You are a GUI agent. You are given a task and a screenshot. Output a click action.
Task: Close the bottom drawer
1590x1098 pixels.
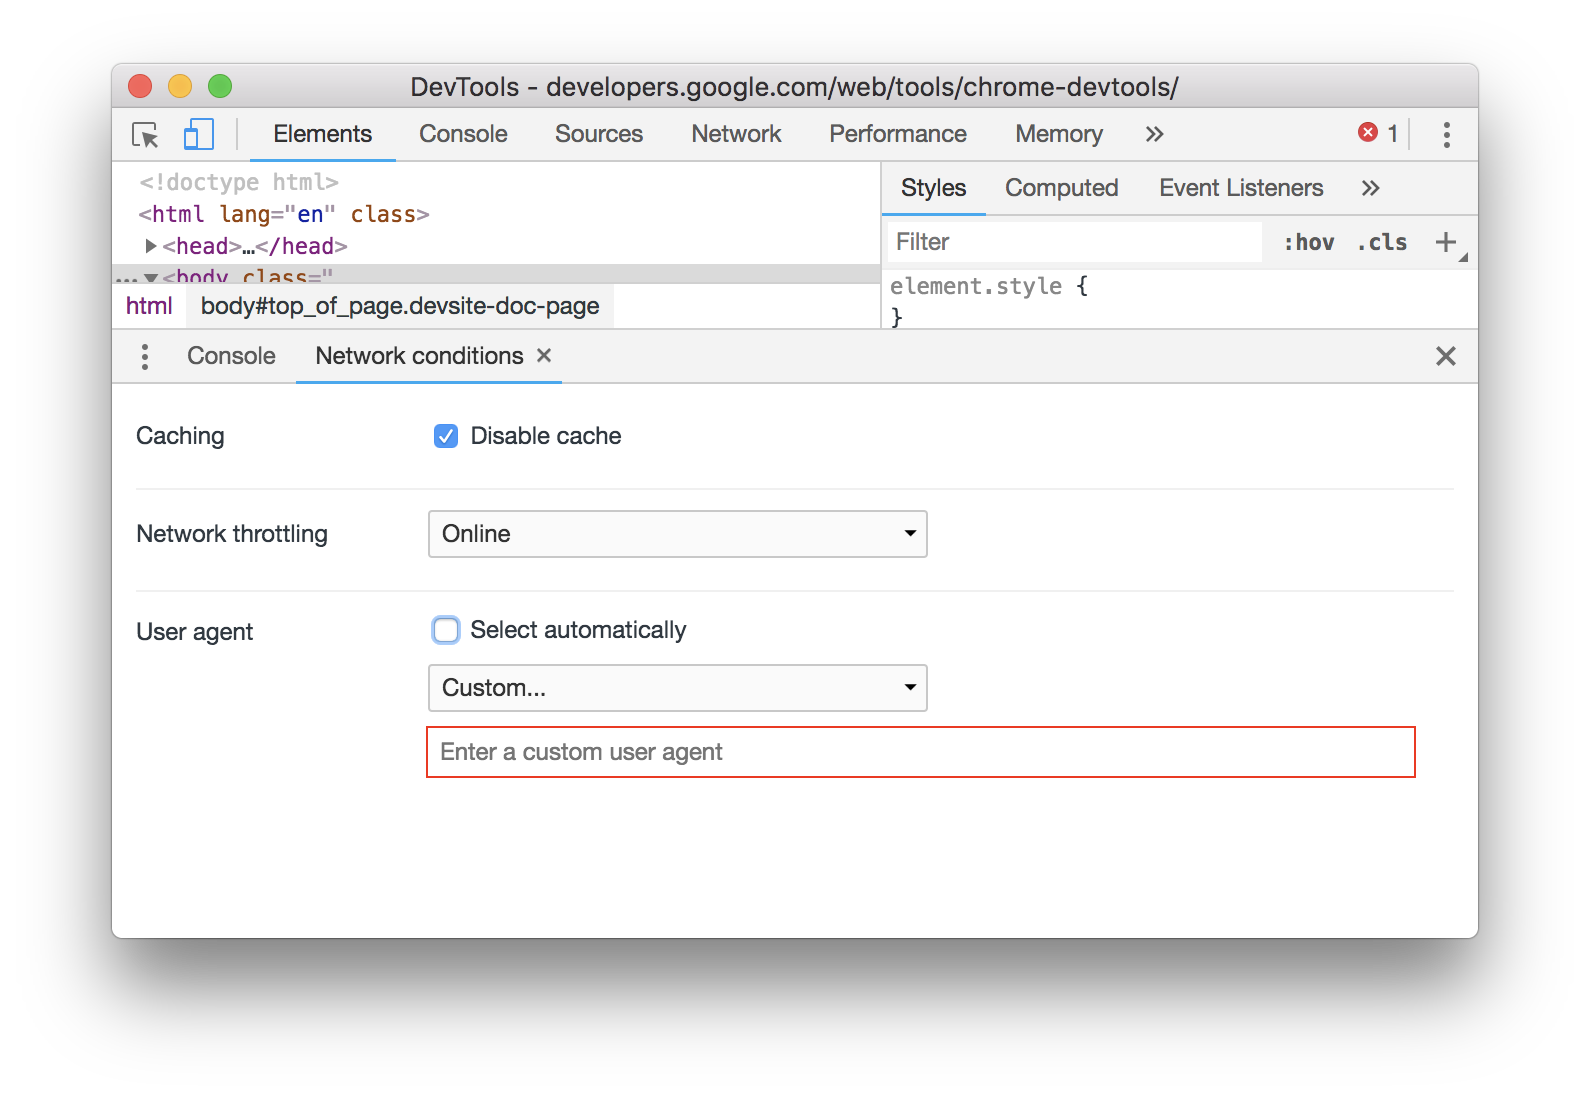pos(1445,356)
